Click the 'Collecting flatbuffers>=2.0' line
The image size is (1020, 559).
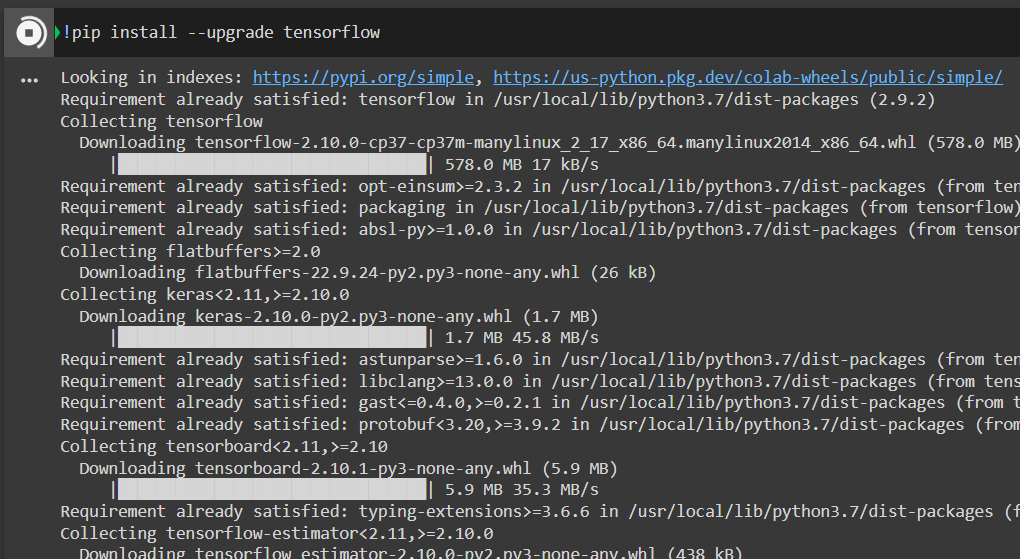click(x=190, y=251)
